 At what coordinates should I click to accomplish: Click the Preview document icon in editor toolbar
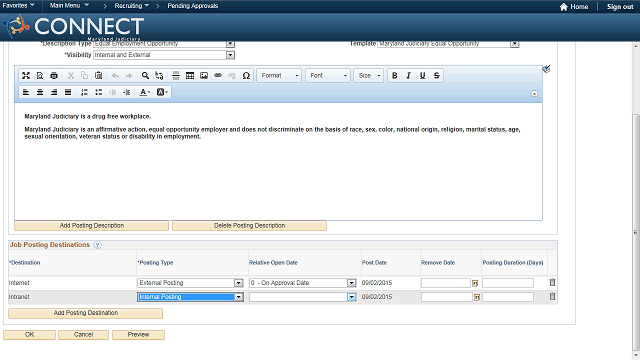tap(40, 76)
